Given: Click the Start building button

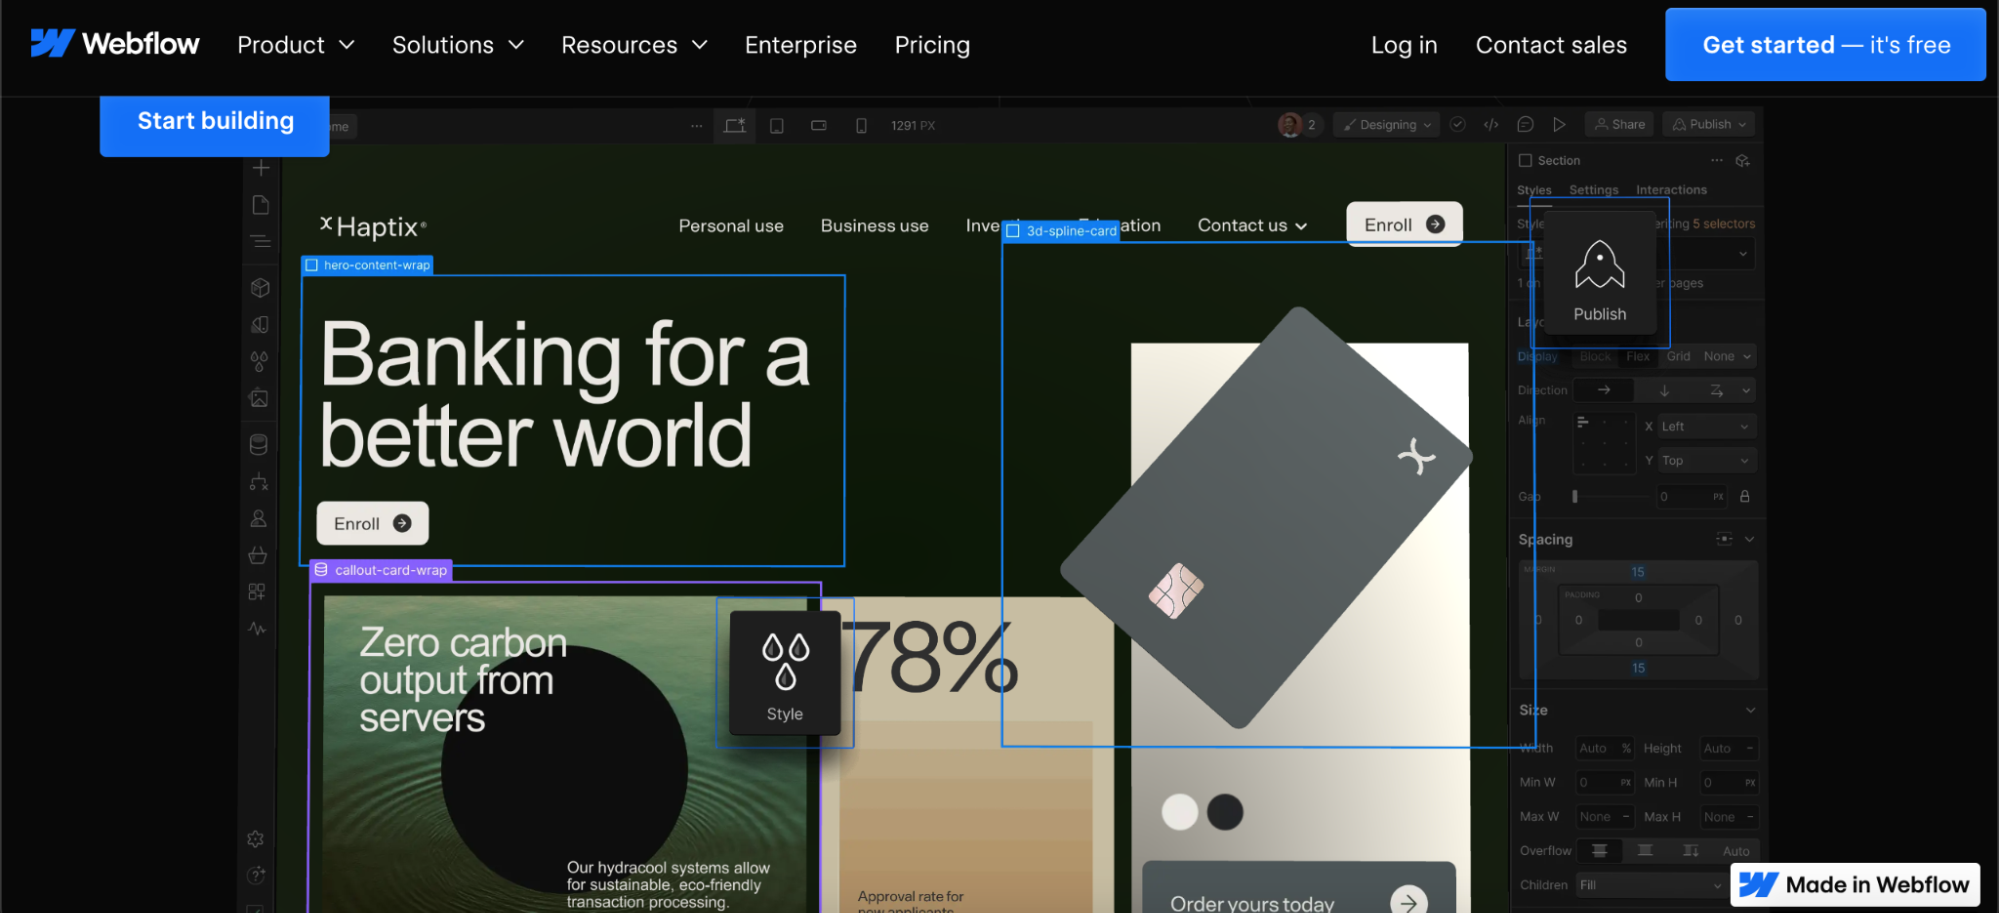Looking at the screenshot, I should 214,121.
